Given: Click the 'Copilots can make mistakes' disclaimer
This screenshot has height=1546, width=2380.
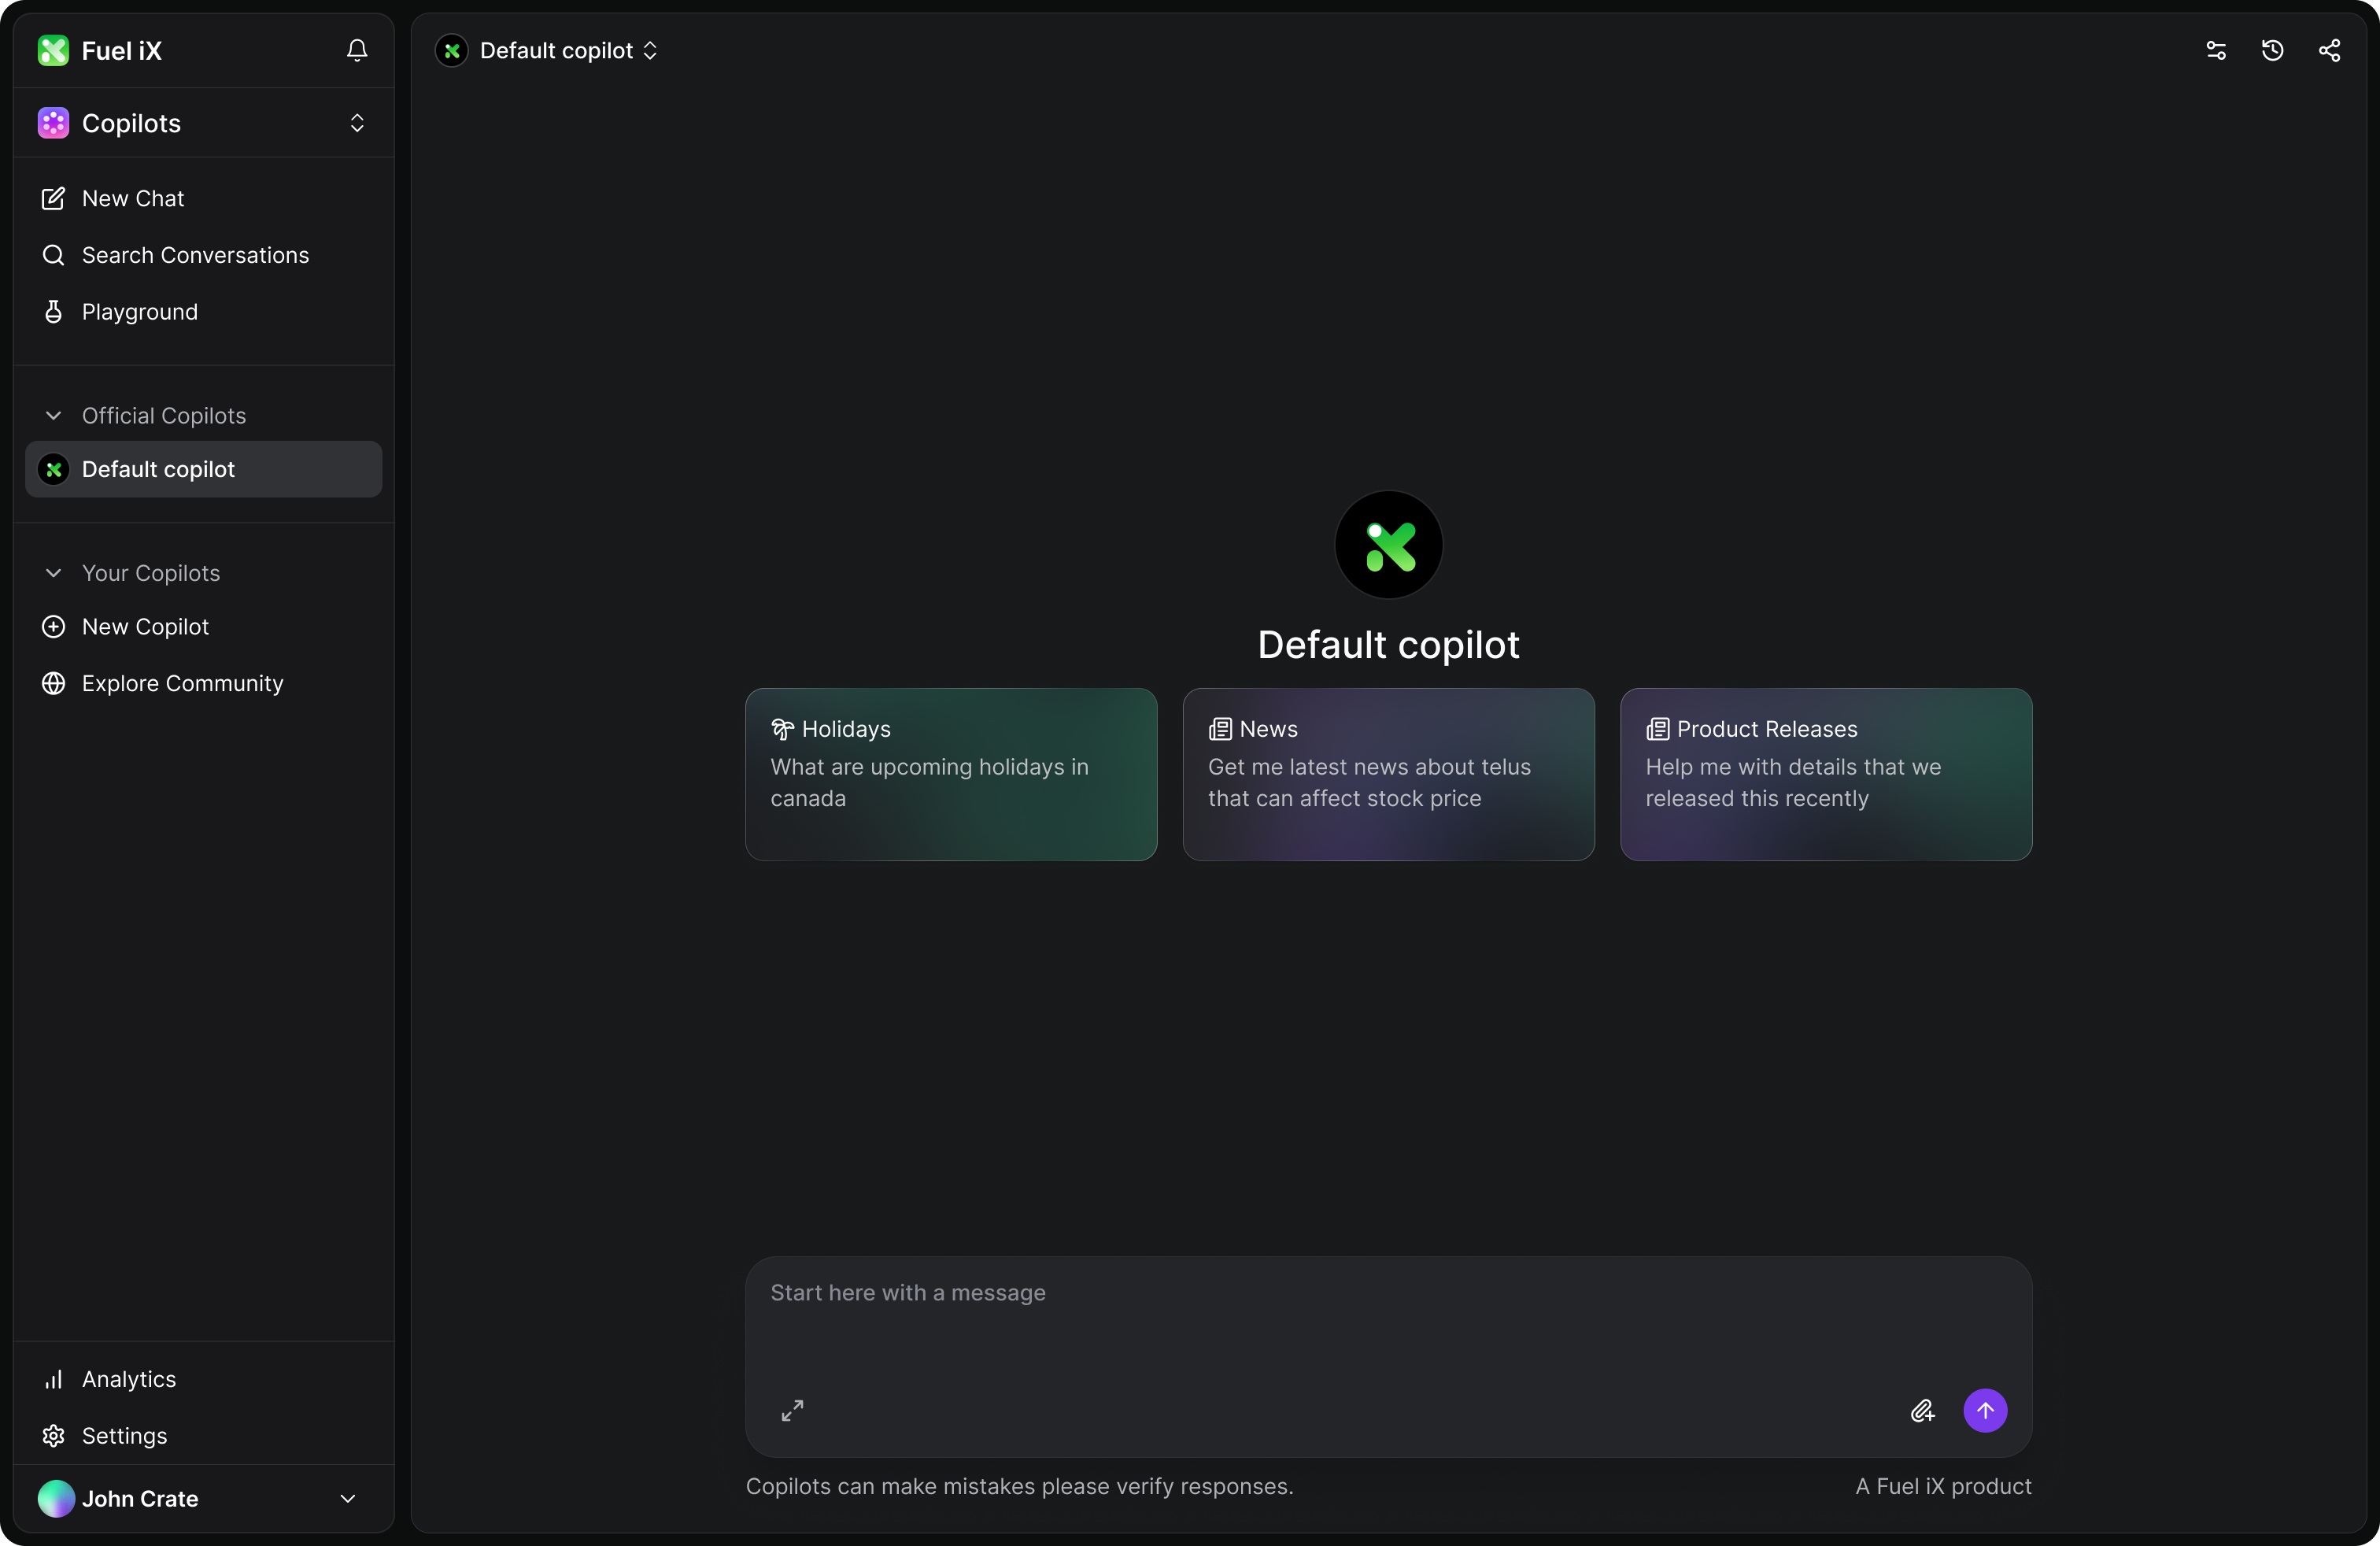Looking at the screenshot, I should tap(1019, 1486).
